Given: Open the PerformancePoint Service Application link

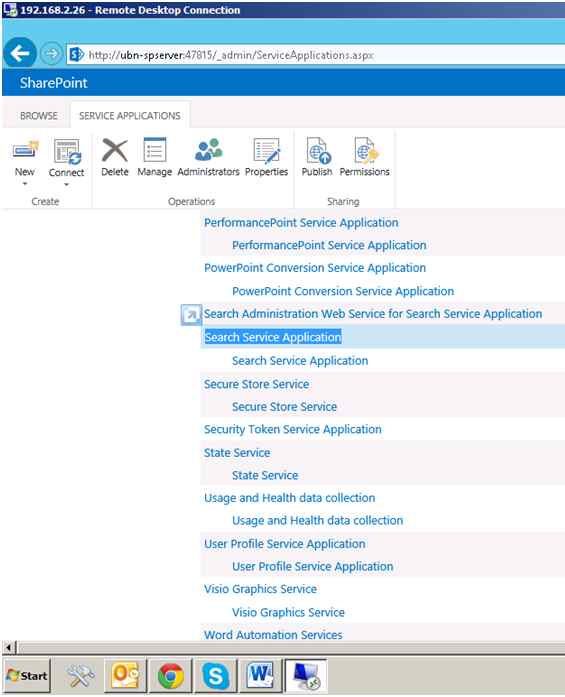Looking at the screenshot, I should click(301, 223).
